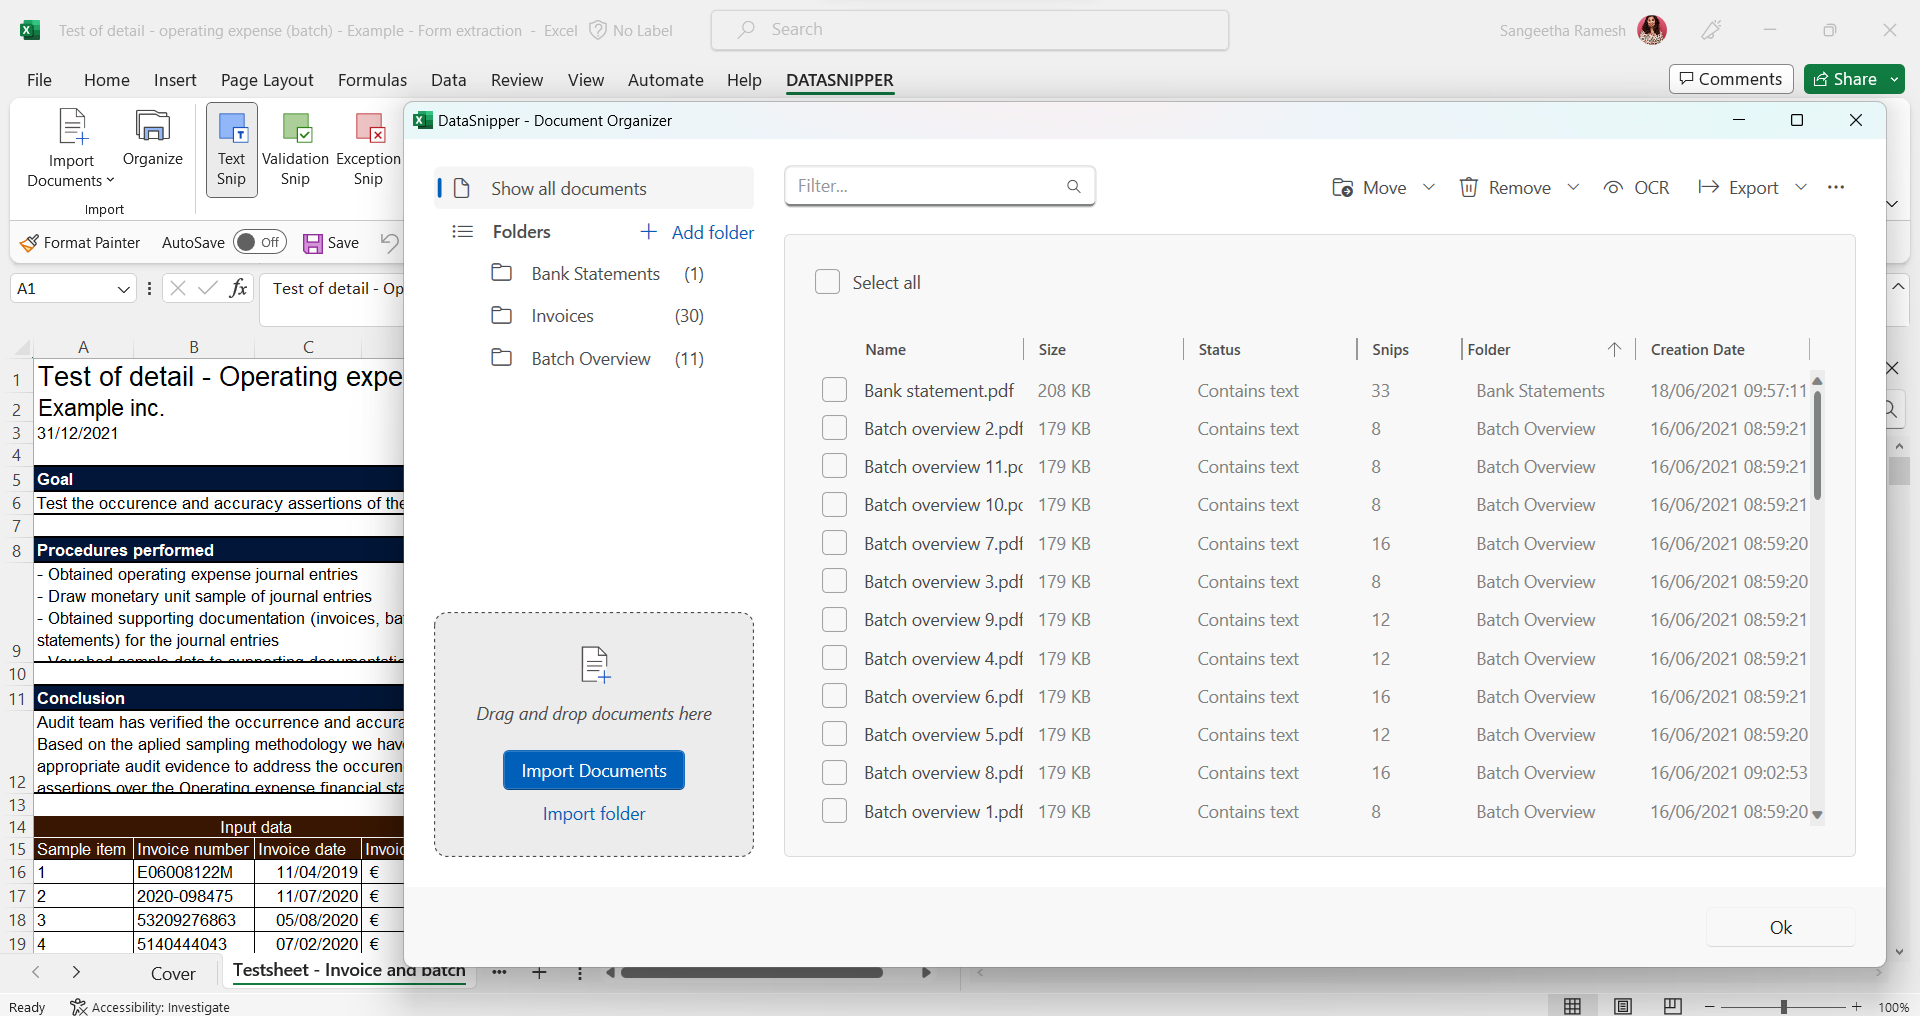Open the Formulas ribbon tab
This screenshot has width=1920, height=1016.
click(371, 80)
